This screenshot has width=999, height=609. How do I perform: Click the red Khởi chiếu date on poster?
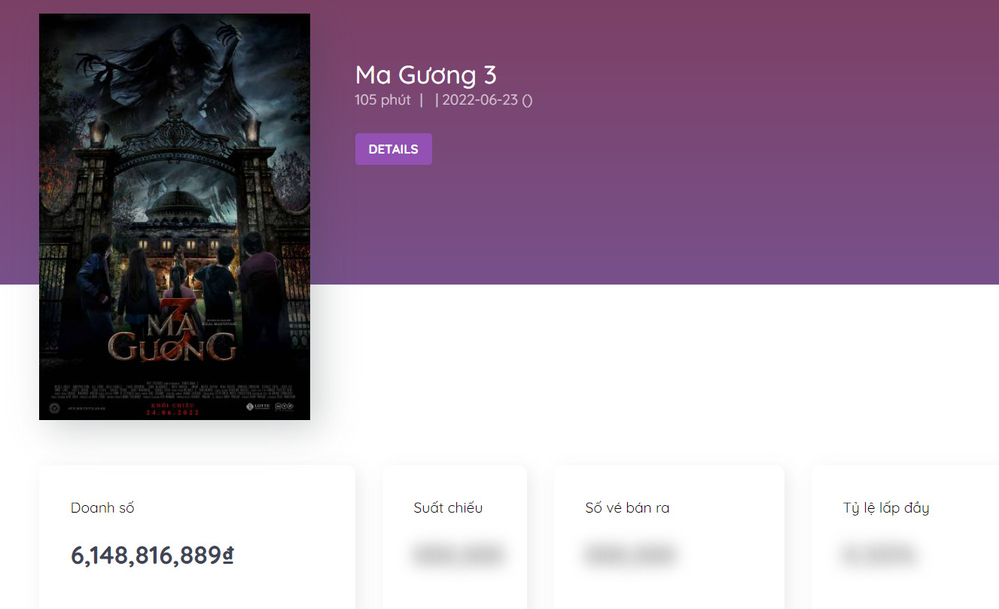pos(172,409)
